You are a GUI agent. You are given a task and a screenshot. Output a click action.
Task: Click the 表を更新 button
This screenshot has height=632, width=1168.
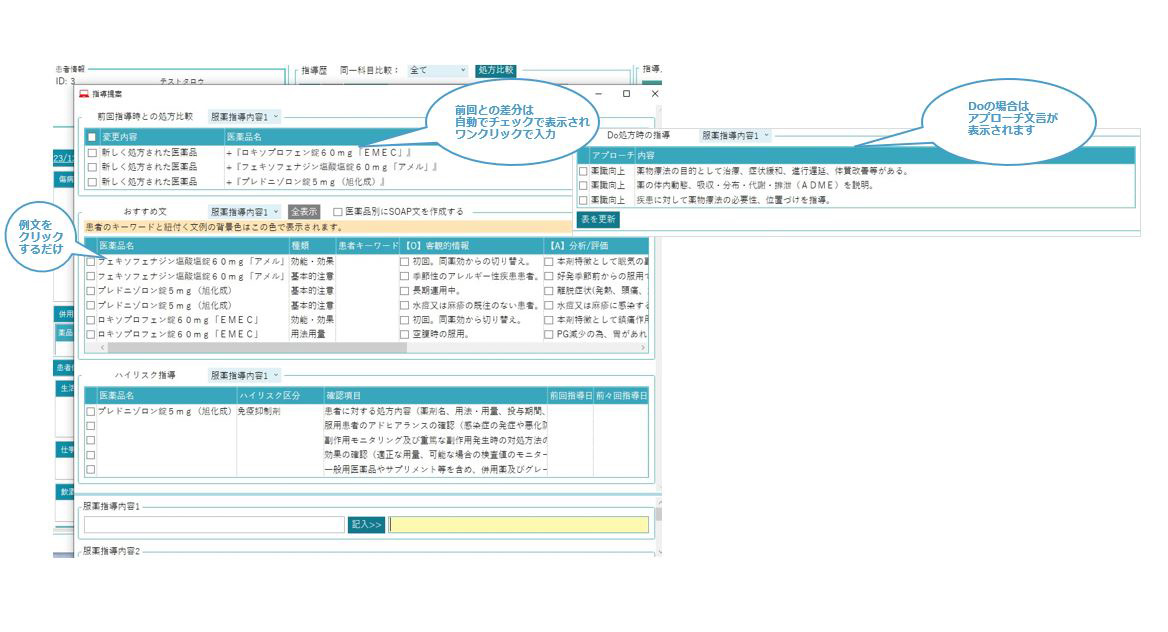click(x=599, y=218)
